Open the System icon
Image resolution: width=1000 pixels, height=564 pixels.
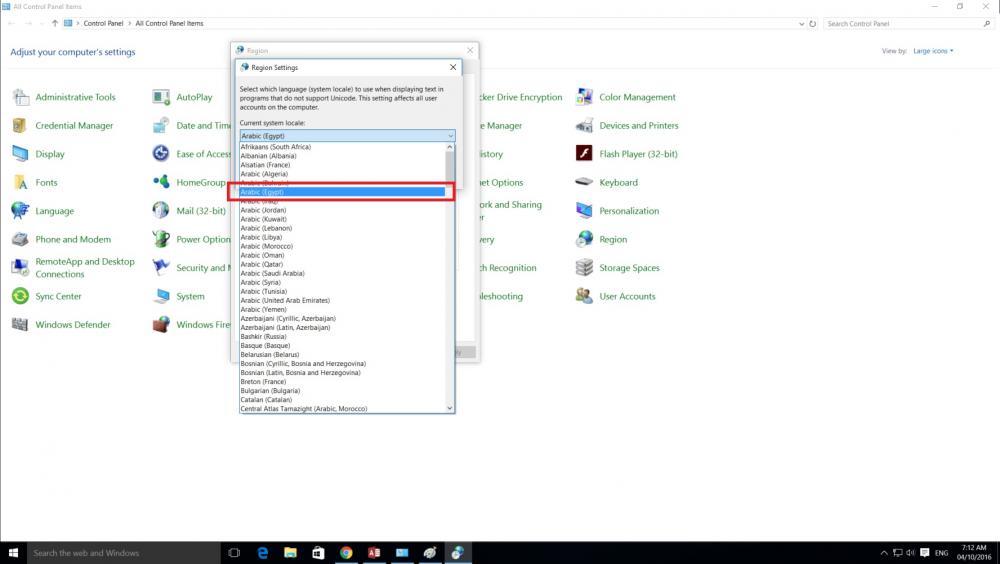coord(161,296)
